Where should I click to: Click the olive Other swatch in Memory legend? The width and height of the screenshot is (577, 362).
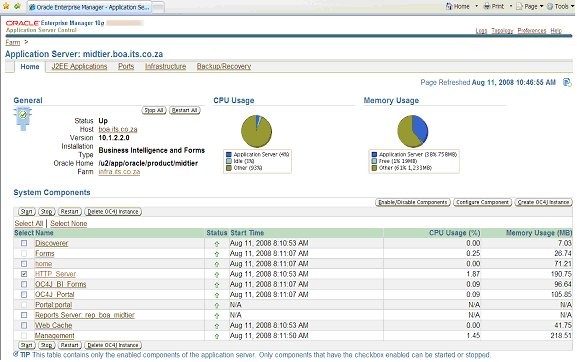(x=374, y=168)
